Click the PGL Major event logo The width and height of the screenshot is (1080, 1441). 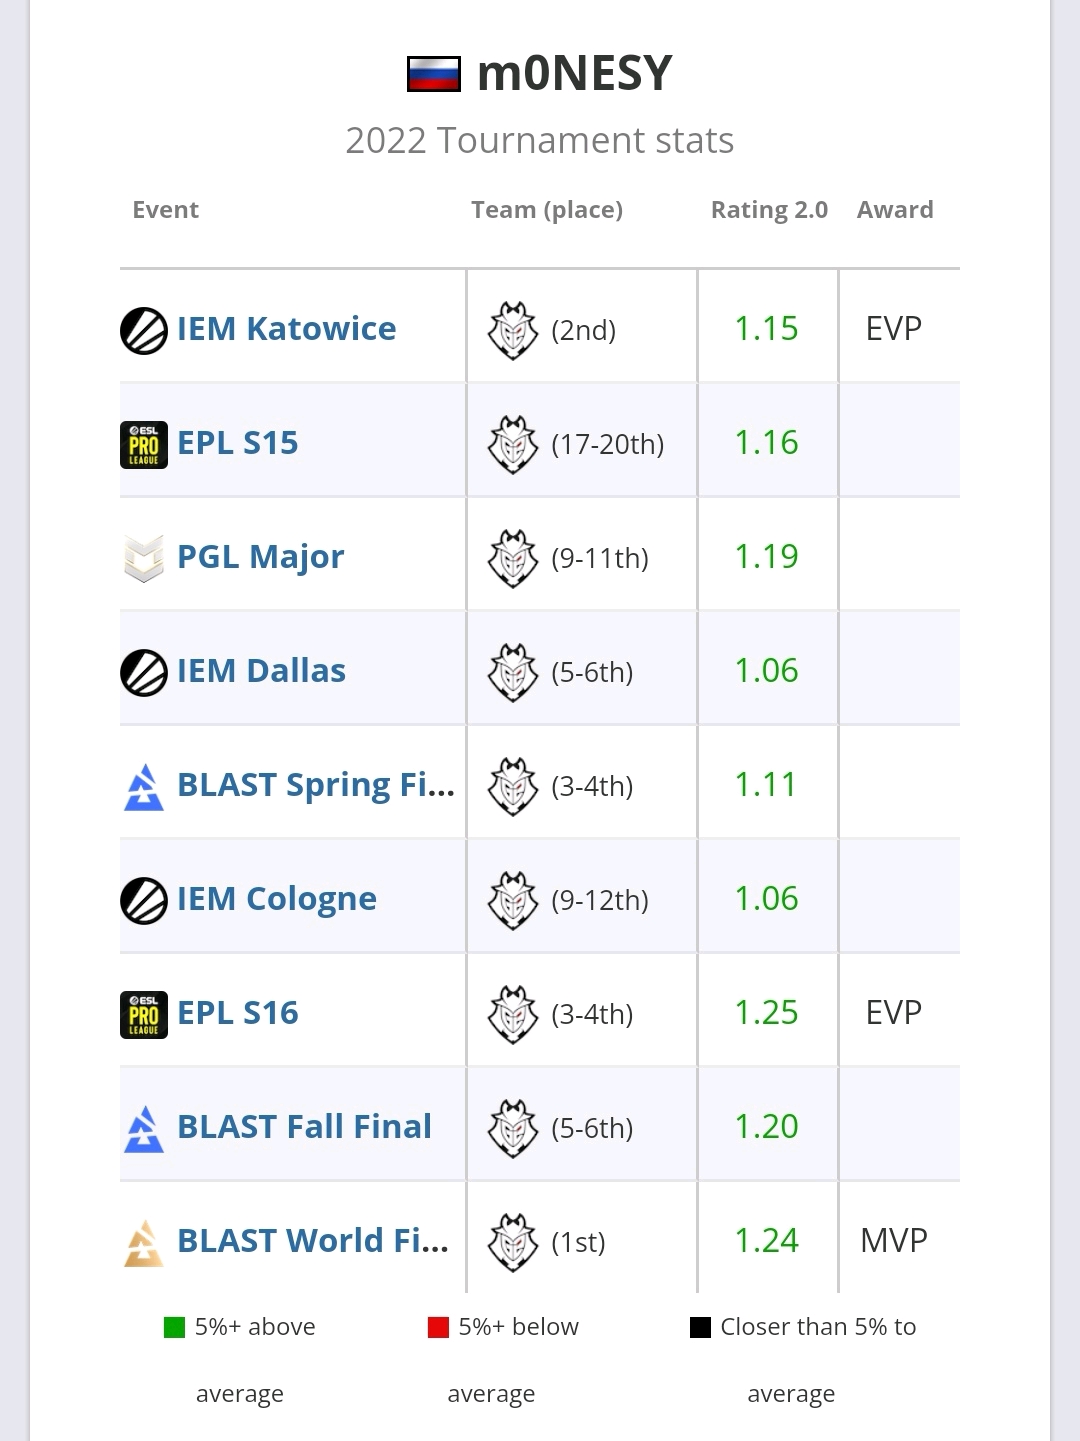click(x=144, y=558)
